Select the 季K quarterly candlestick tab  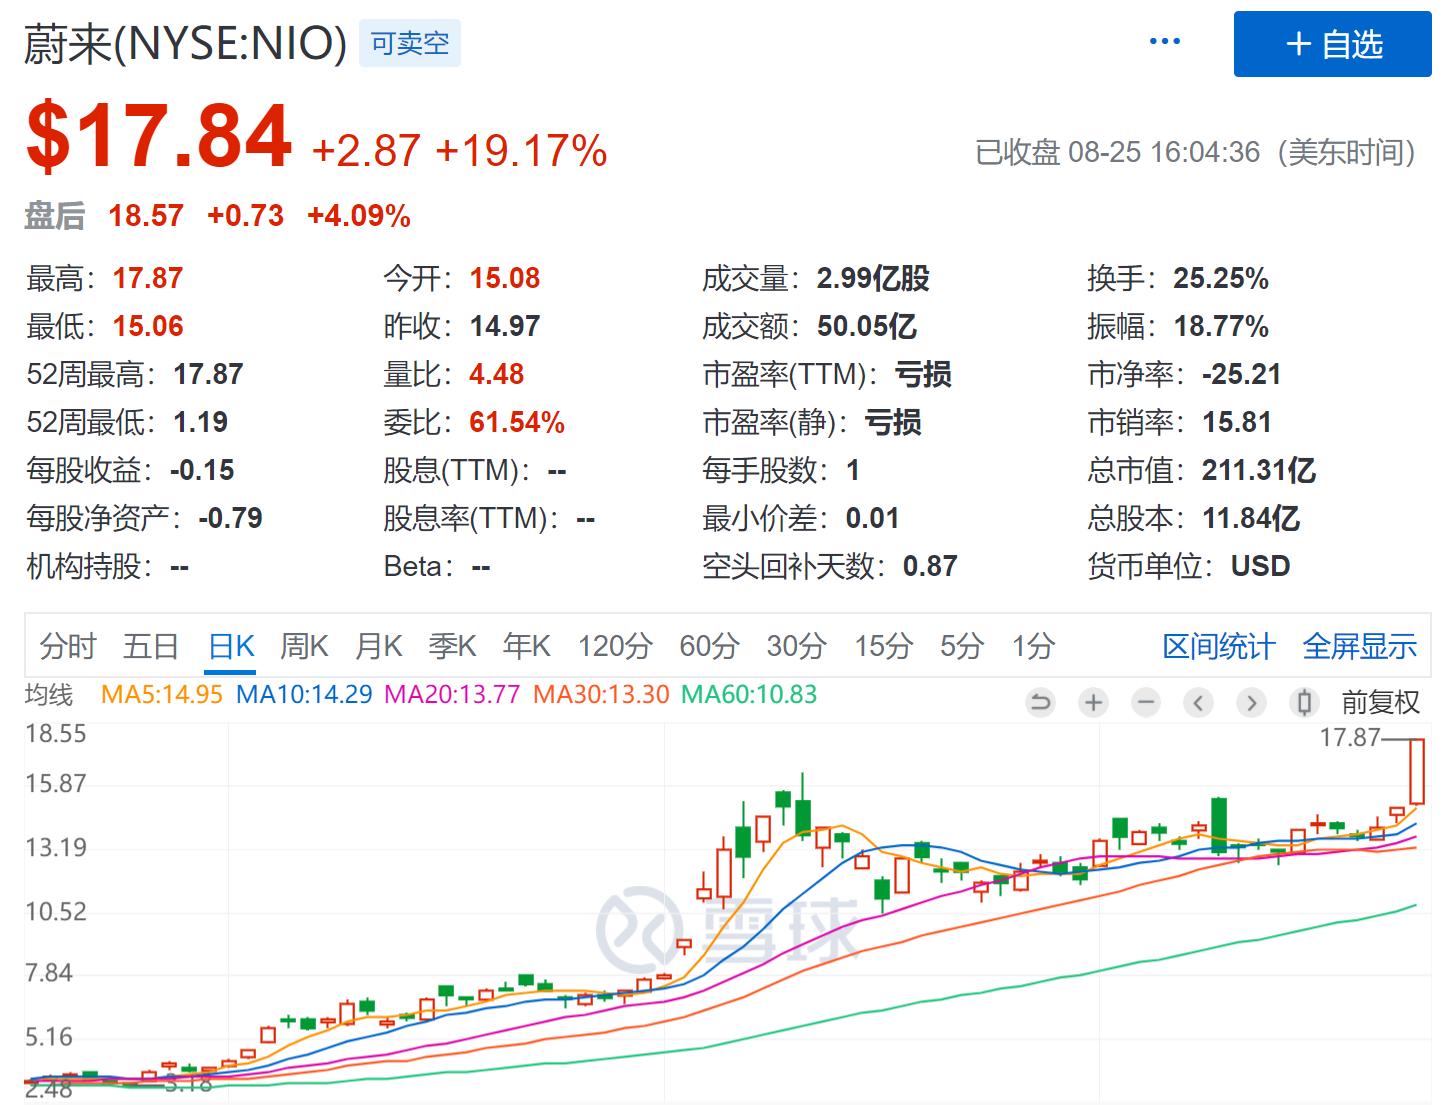(453, 646)
